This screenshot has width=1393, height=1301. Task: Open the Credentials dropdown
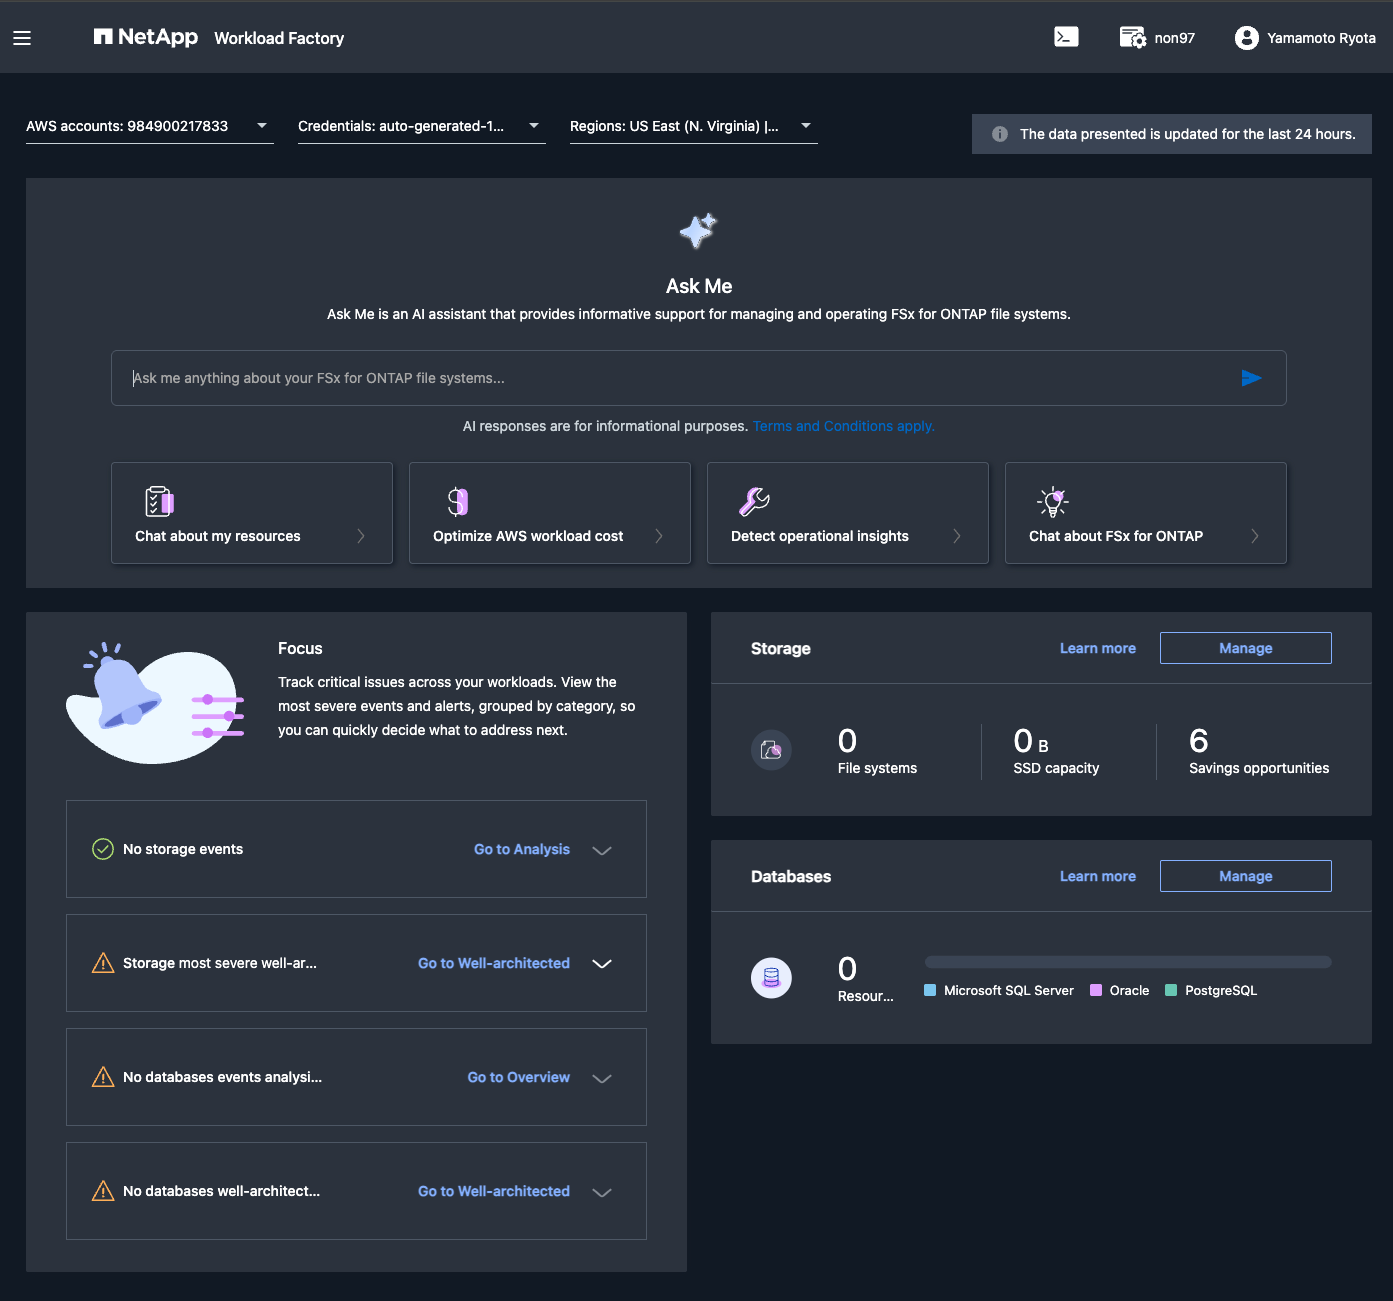(x=421, y=126)
